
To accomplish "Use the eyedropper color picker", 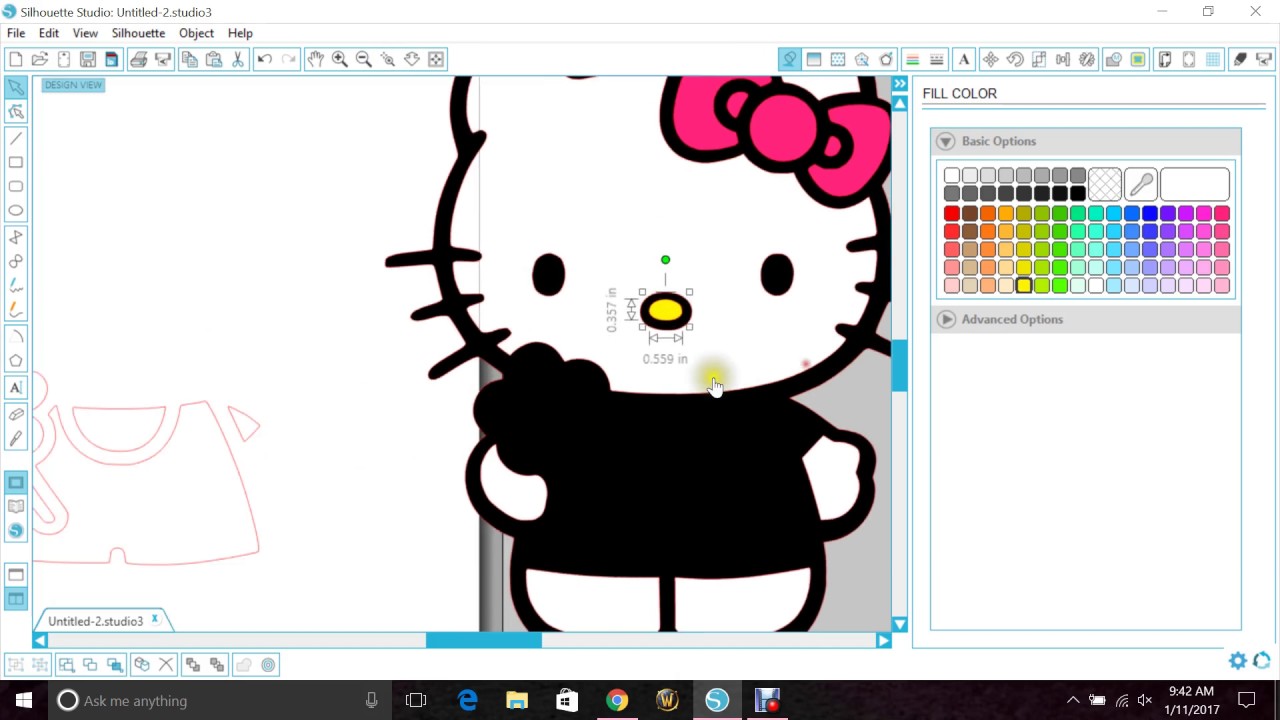I will point(1141,185).
